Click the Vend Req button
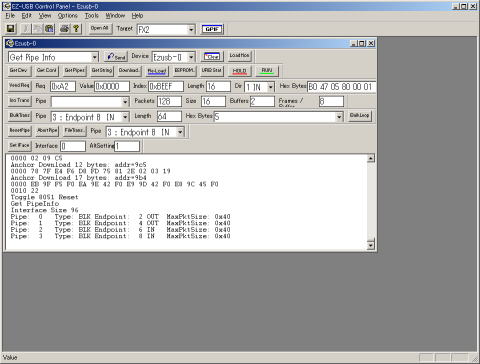This screenshot has height=364, width=480. (19, 86)
